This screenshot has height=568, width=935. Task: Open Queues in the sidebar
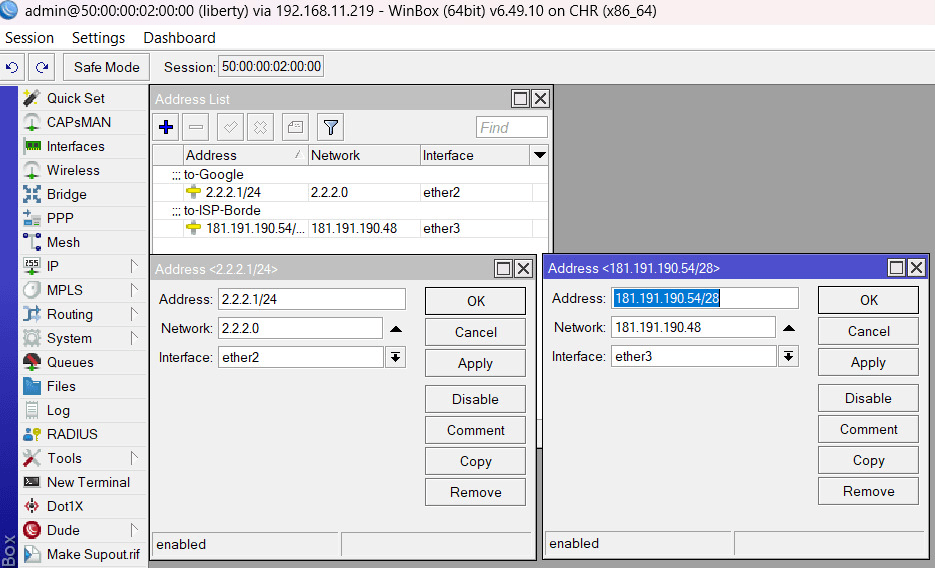(83, 362)
